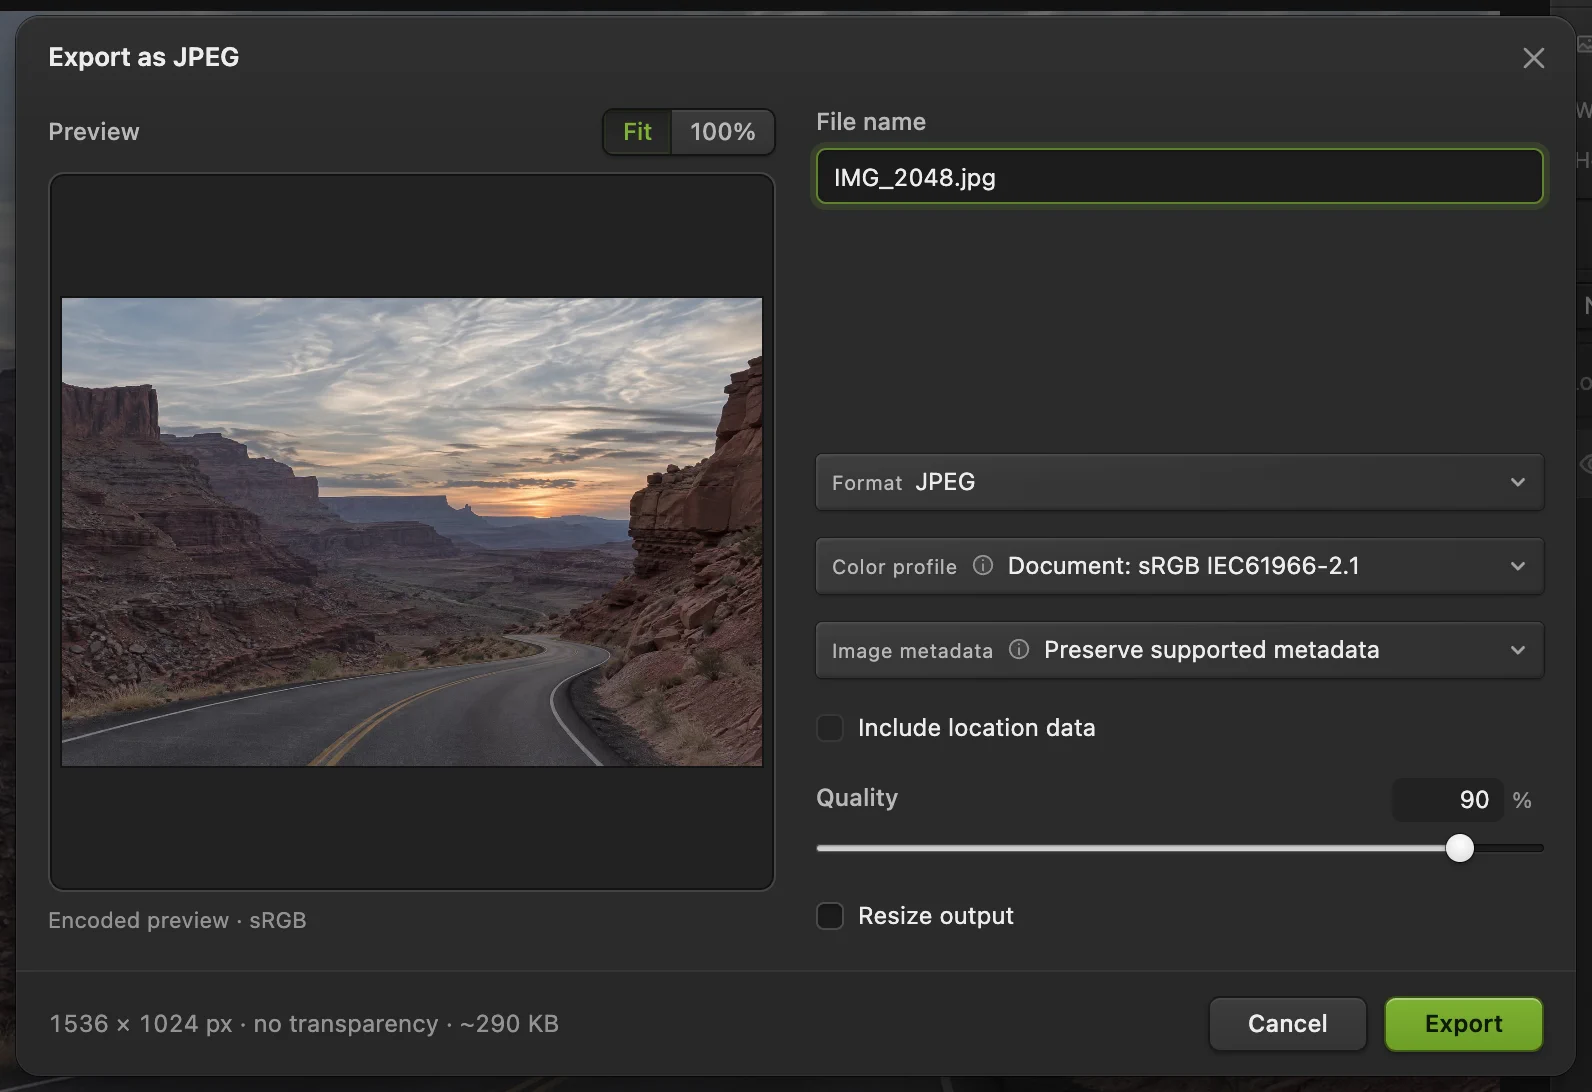Click the 'Encoded preview · sRGB' caption
Screen dimensions: 1592x1092
coord(177,920)
